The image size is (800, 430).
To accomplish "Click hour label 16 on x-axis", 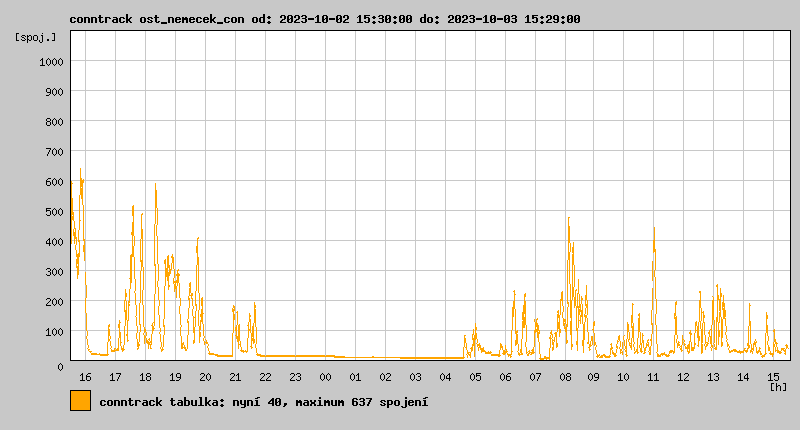I will coord(85,377).
